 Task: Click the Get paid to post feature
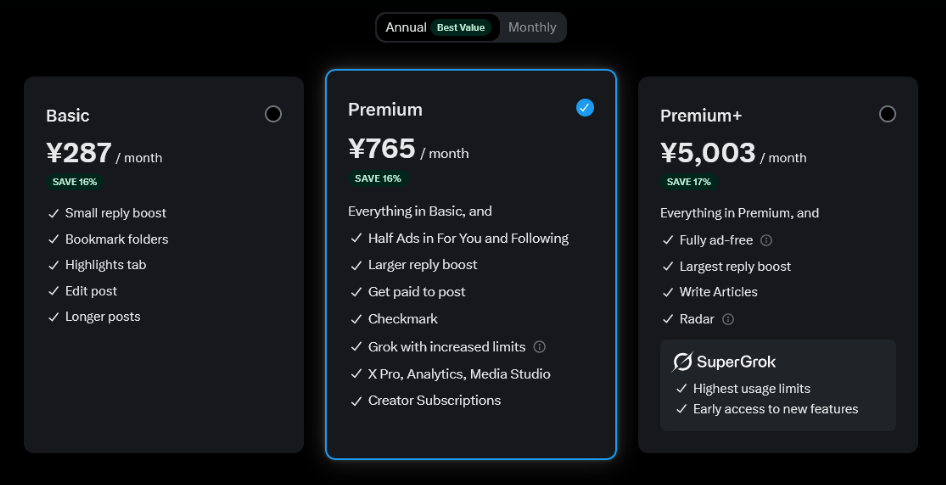click(x=417, y=292)
